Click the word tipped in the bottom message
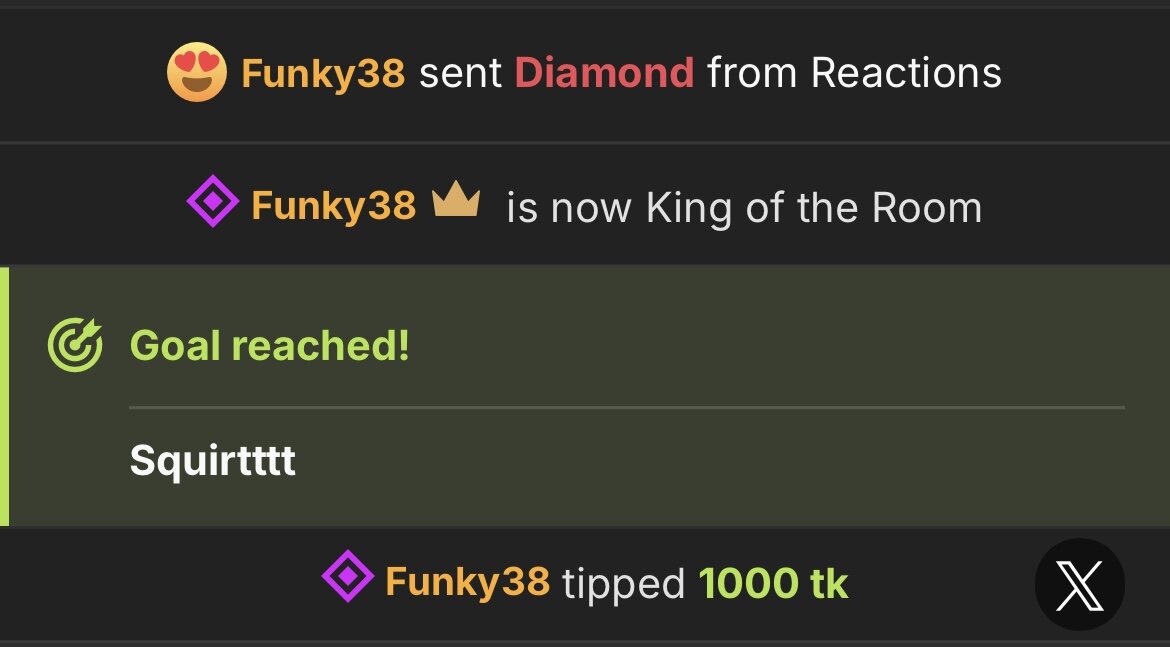Image resolution: width=1170 pixels, height=647 pixels. [x=623, y=583]
